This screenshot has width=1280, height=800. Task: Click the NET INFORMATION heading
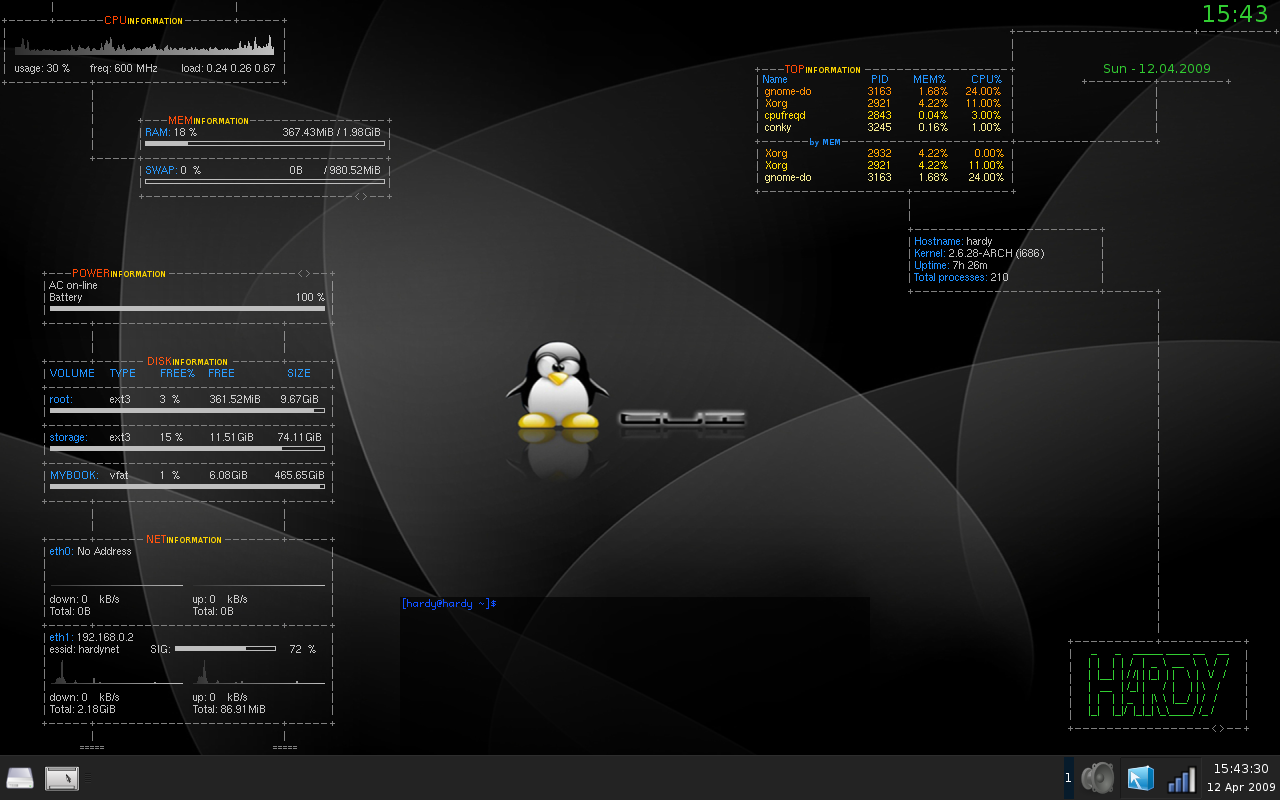[x=184, y=539]
